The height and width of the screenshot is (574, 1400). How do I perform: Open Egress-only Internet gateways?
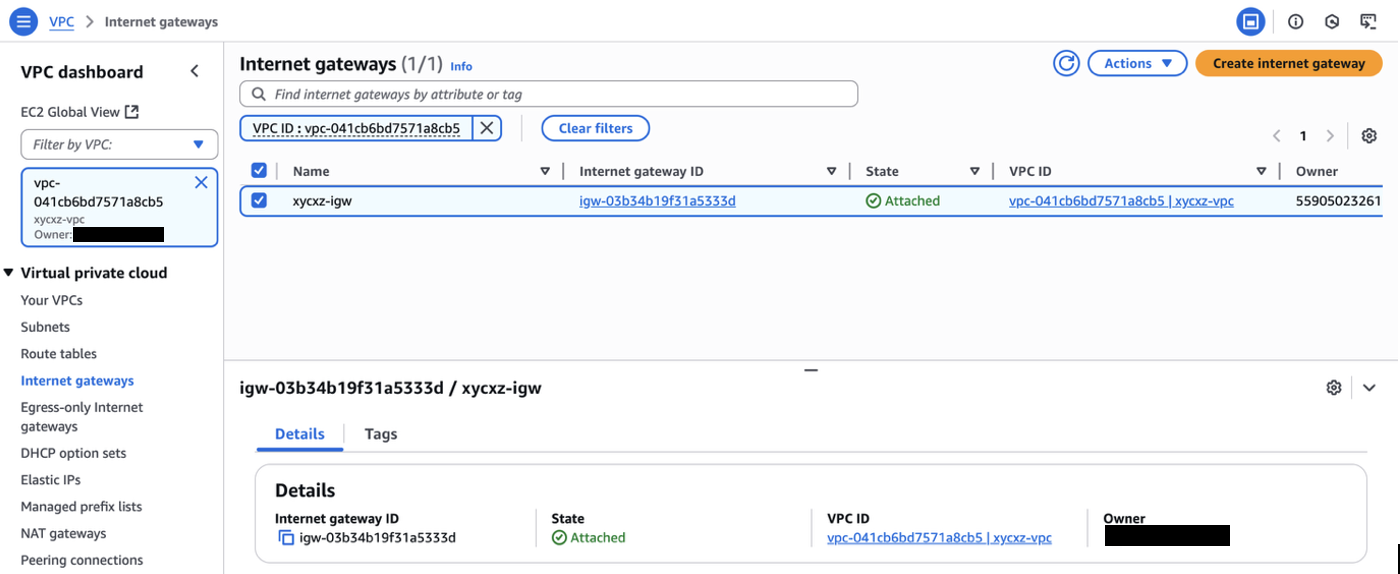click(82, 417)
